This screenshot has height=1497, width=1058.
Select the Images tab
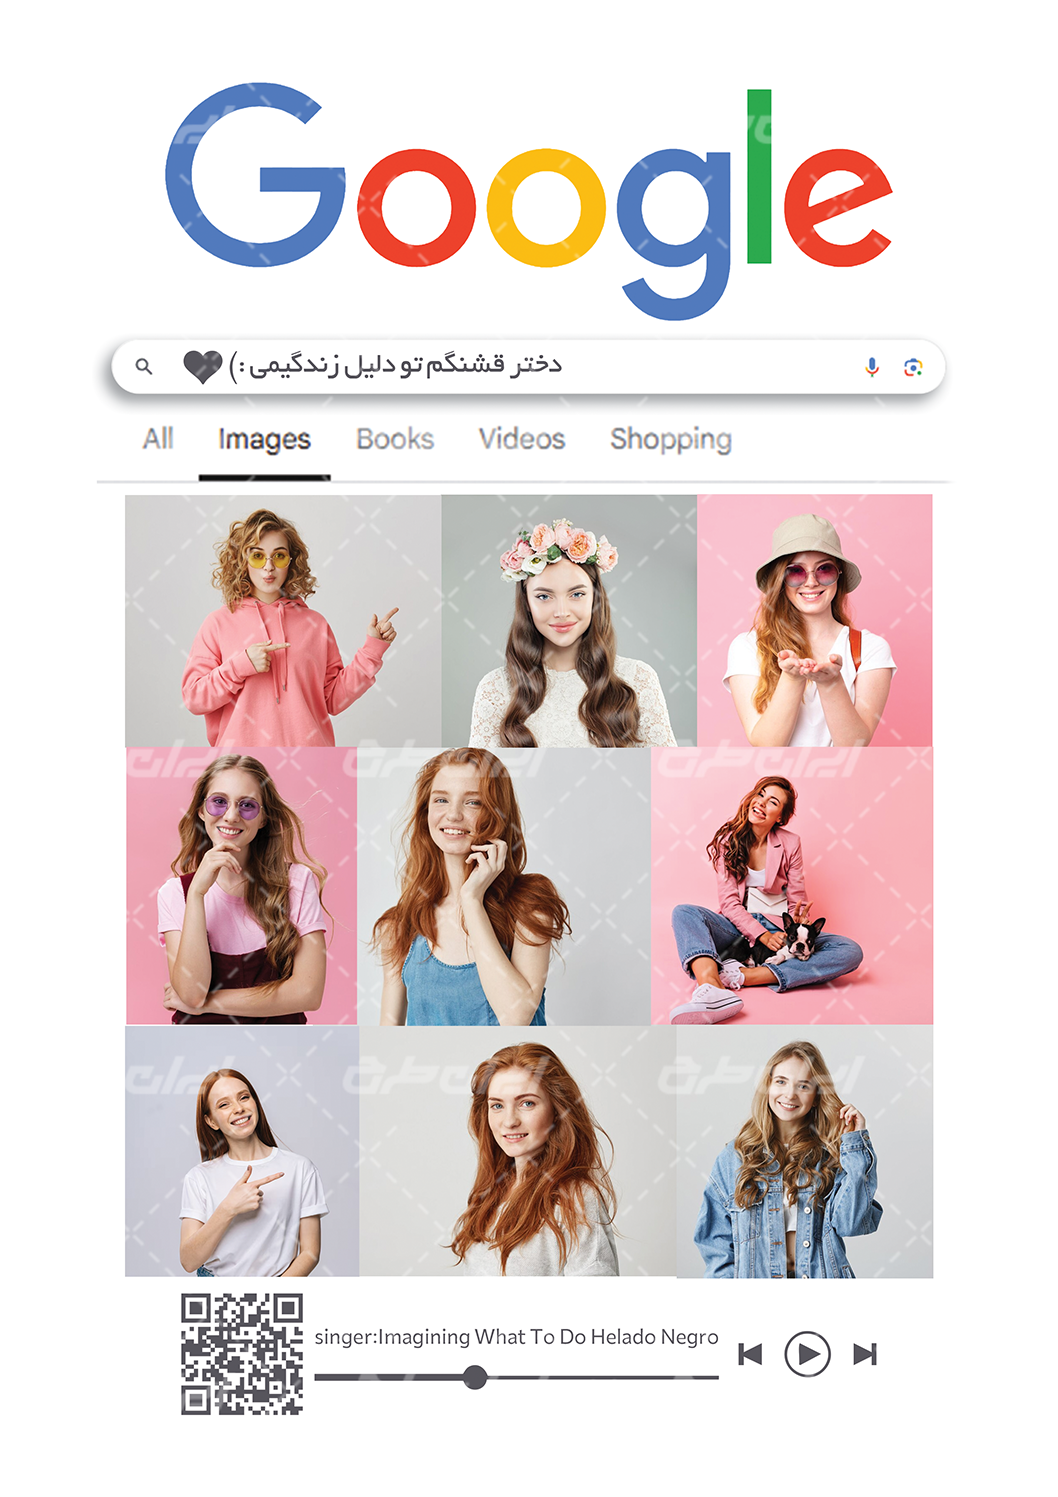[x=264, y=440]
